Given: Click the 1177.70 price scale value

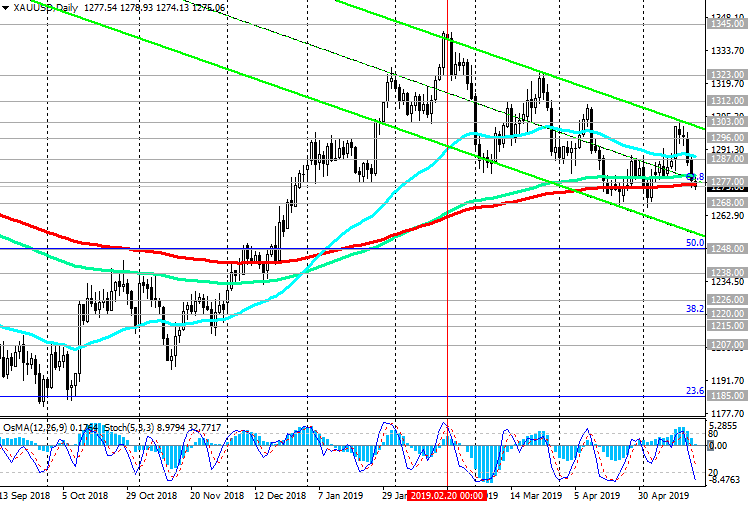Looking at the screenshot, I should [x=727, y=414].
